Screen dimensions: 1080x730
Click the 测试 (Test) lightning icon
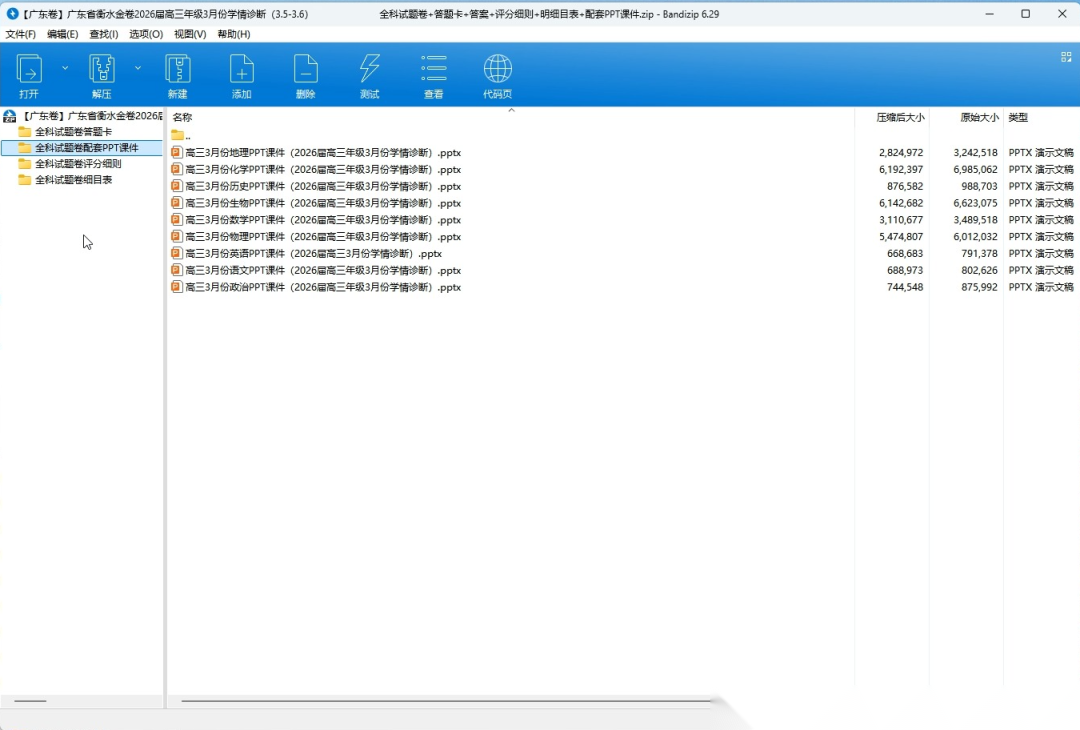[x=370, y=70]
